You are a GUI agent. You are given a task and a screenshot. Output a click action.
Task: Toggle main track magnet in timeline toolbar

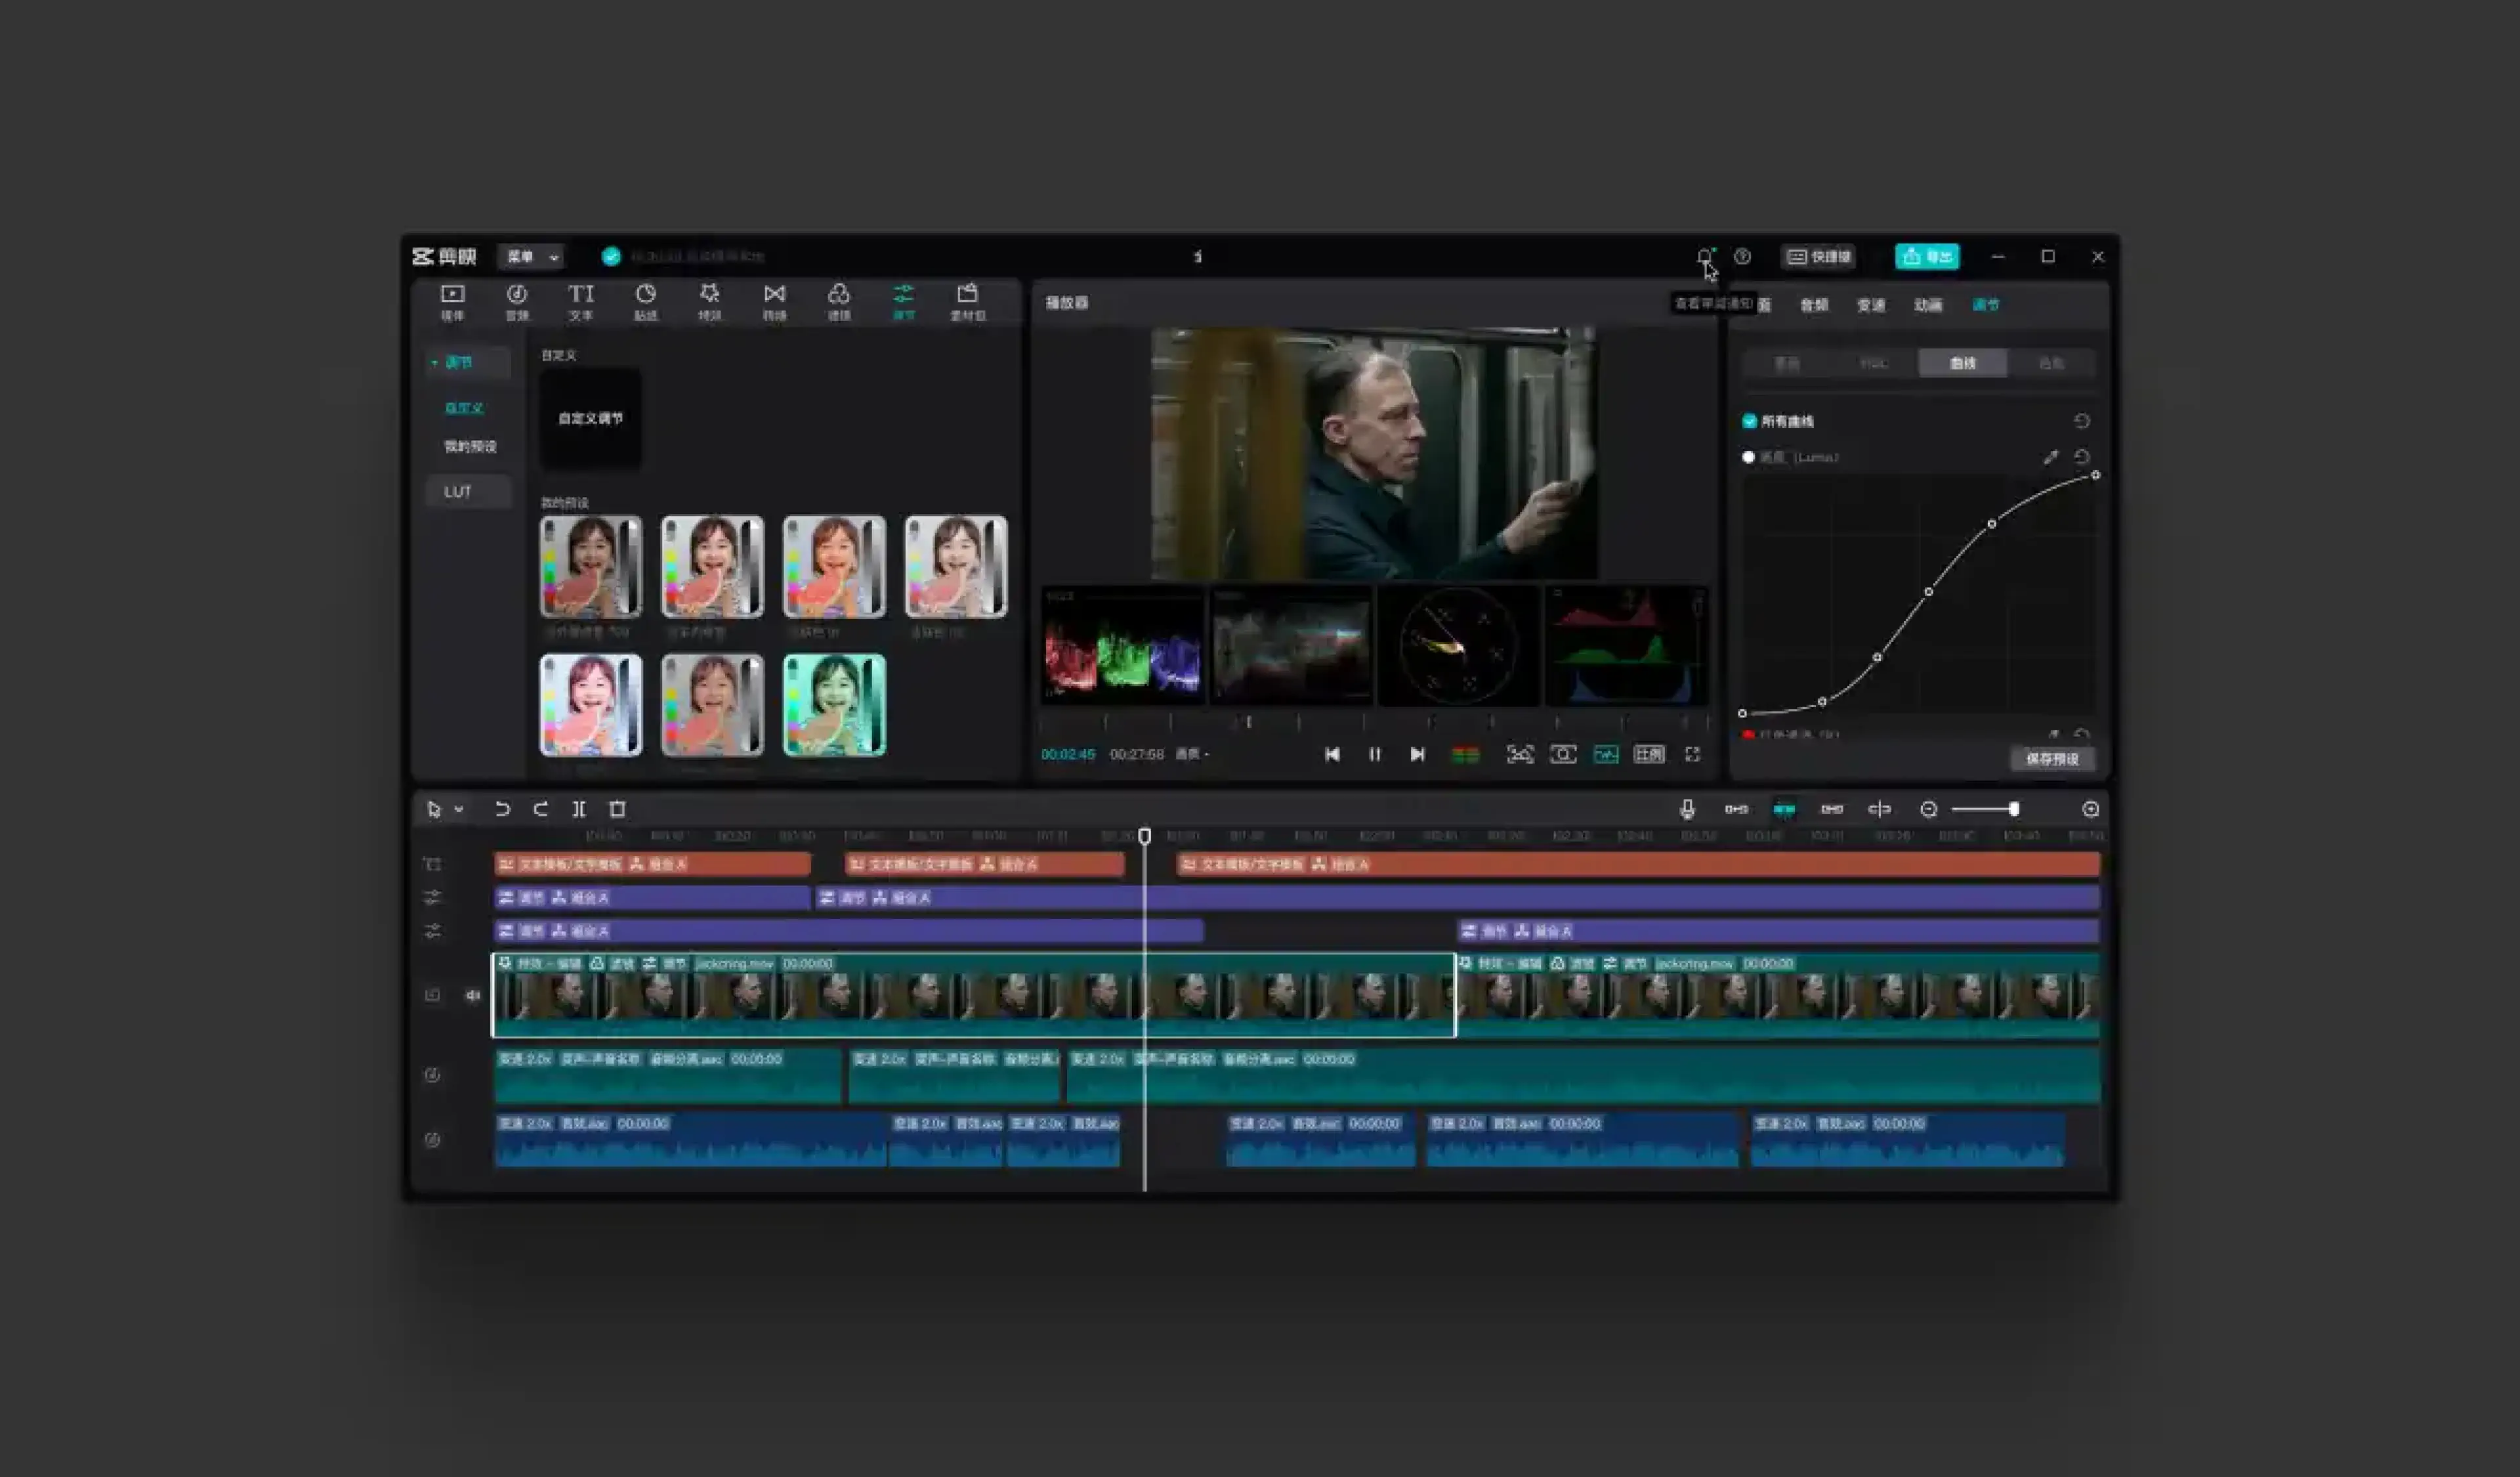1736,809
